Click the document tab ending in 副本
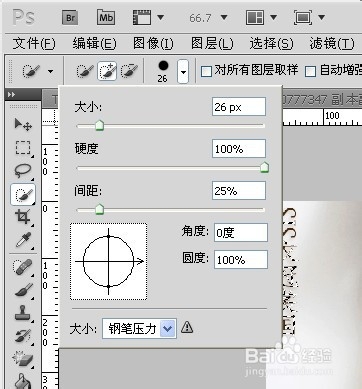This screenshot has width=362, height=389. click(322, 99)
